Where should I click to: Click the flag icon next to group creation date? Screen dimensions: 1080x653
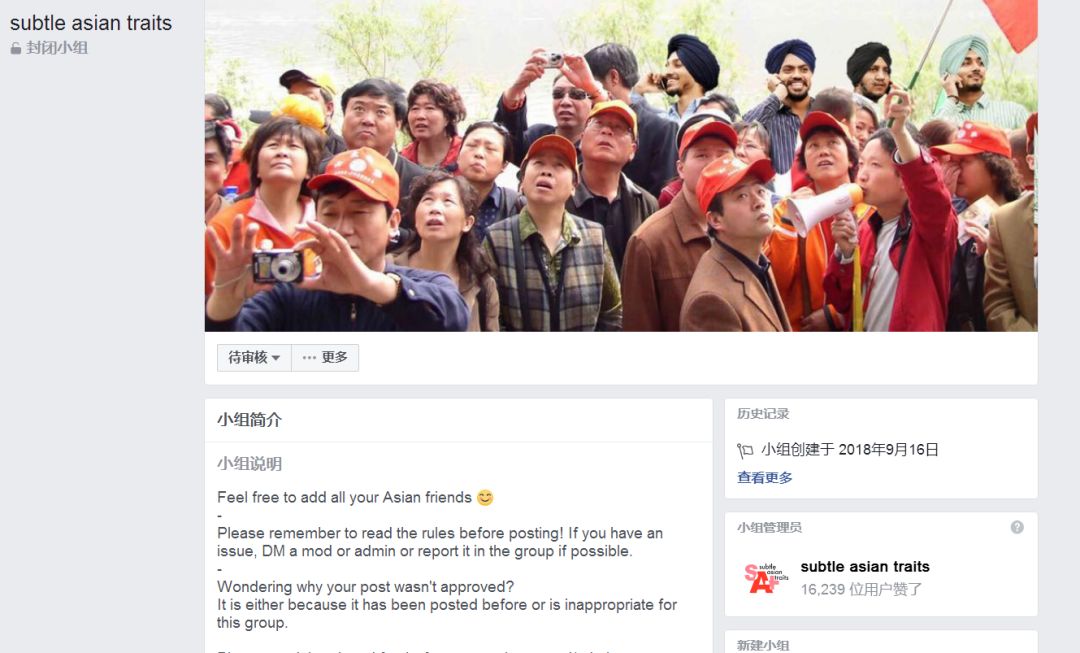(x=745, y=450)
